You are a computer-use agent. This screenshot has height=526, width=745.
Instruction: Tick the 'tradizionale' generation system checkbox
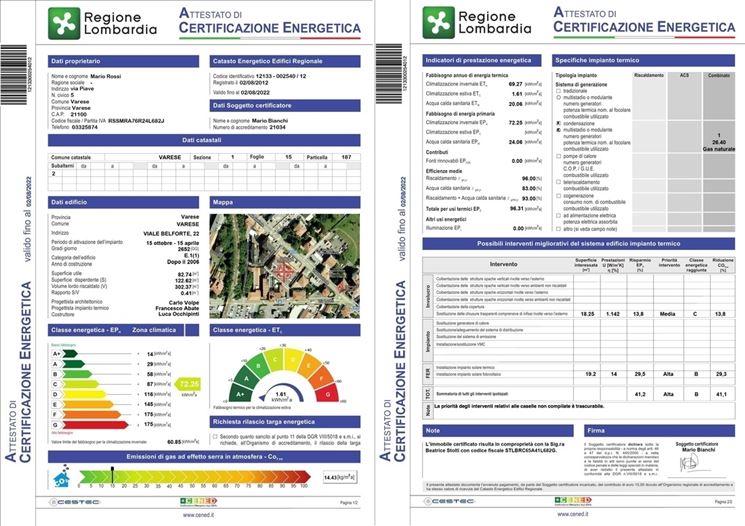coord(559,91)
